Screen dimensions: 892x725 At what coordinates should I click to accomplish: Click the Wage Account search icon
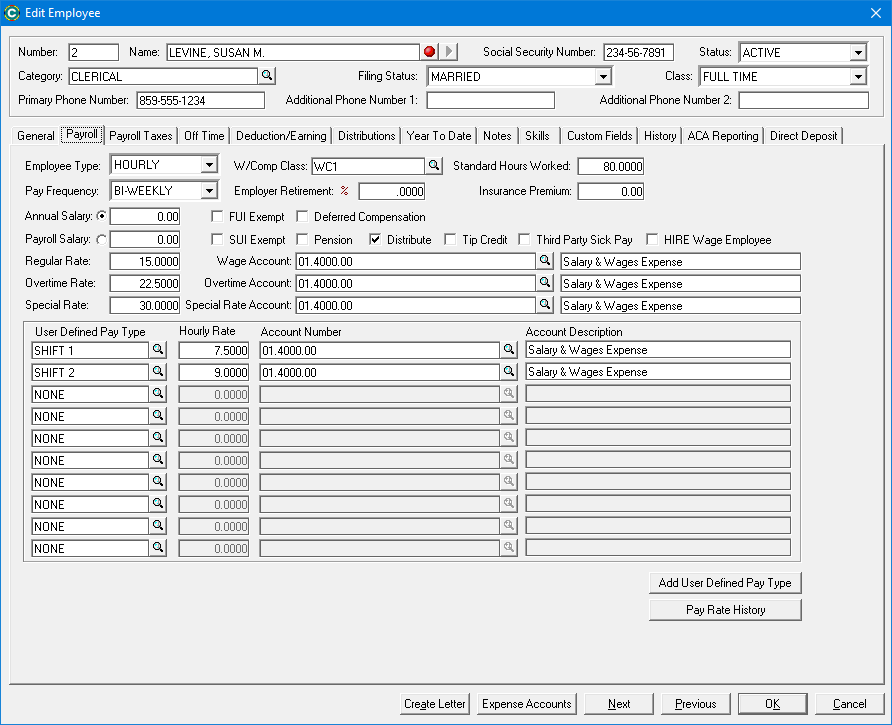click(x=544, y=261)
